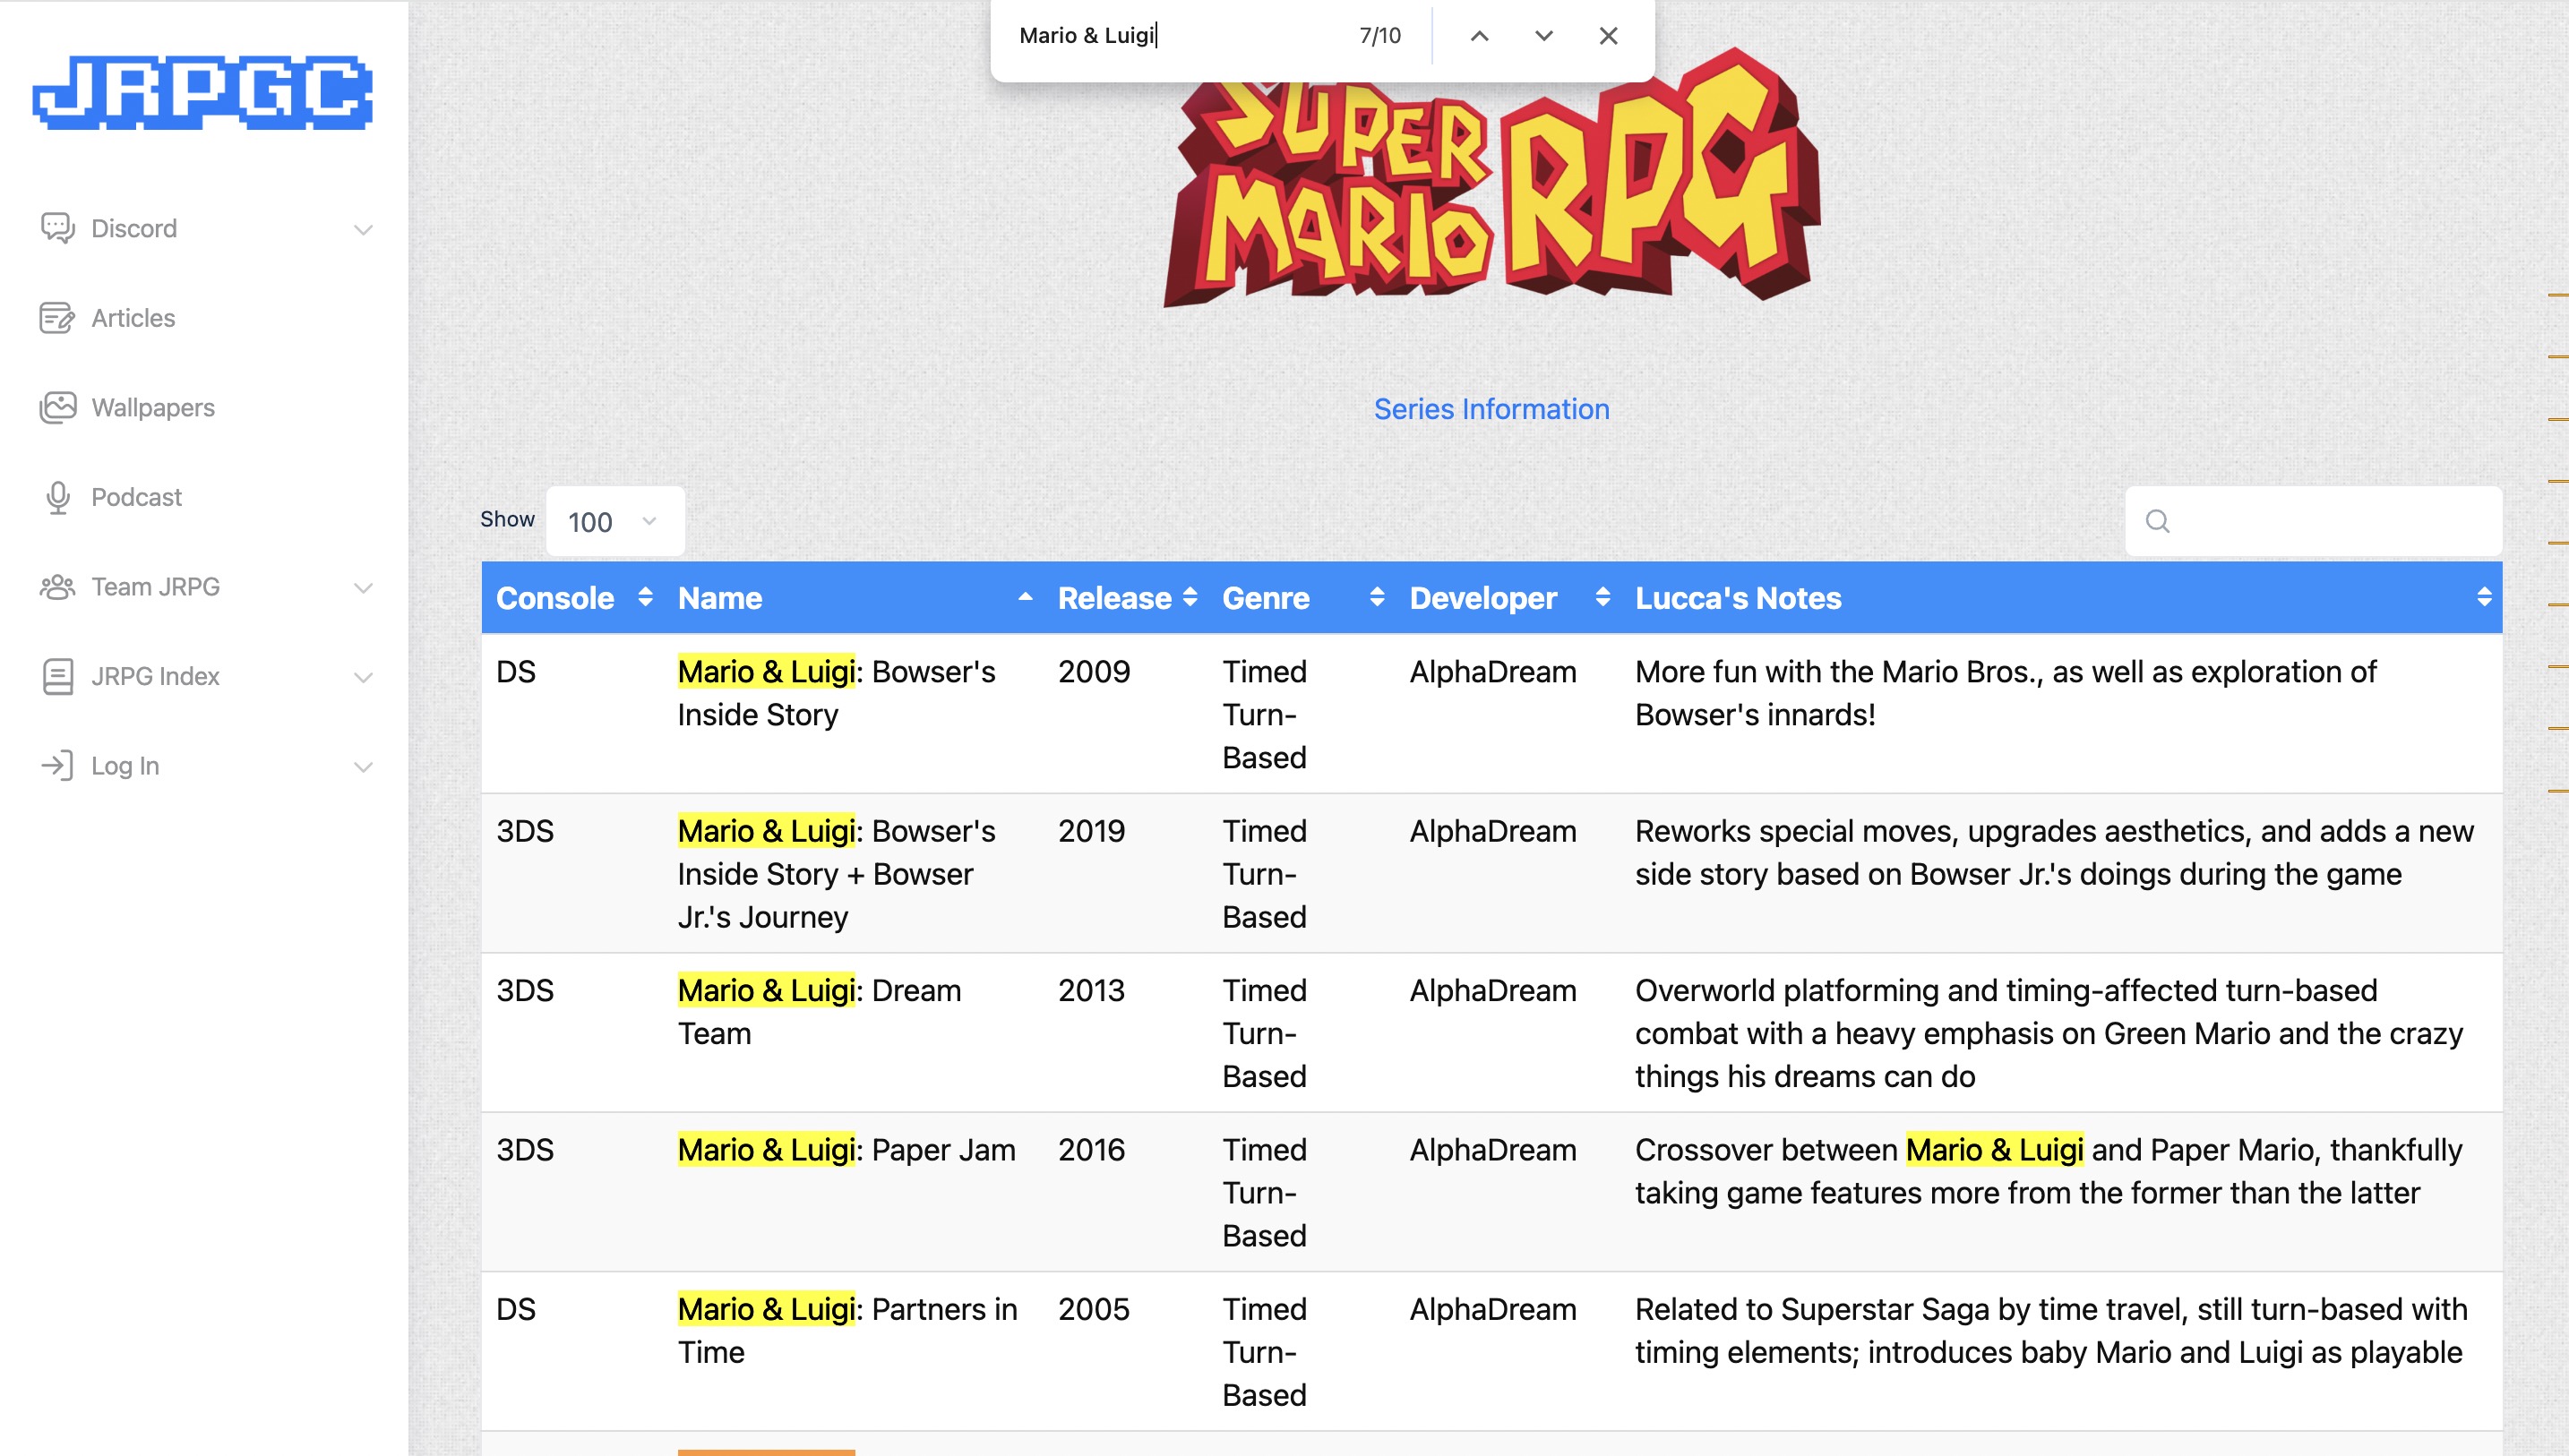The image size is (2569, 1456).
Task: Sort by Genre column arrows
Action: pos(1377,597)
